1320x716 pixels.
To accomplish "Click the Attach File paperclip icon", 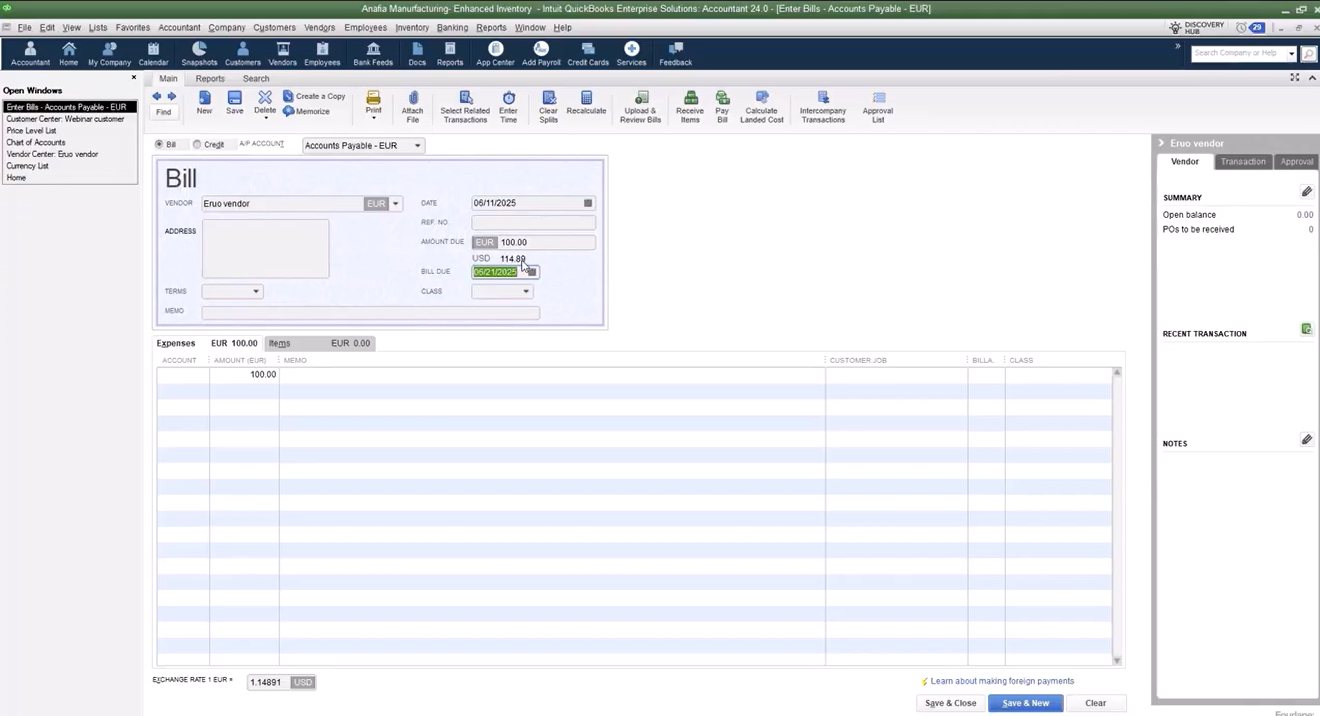I will click(x=412, y=98).
